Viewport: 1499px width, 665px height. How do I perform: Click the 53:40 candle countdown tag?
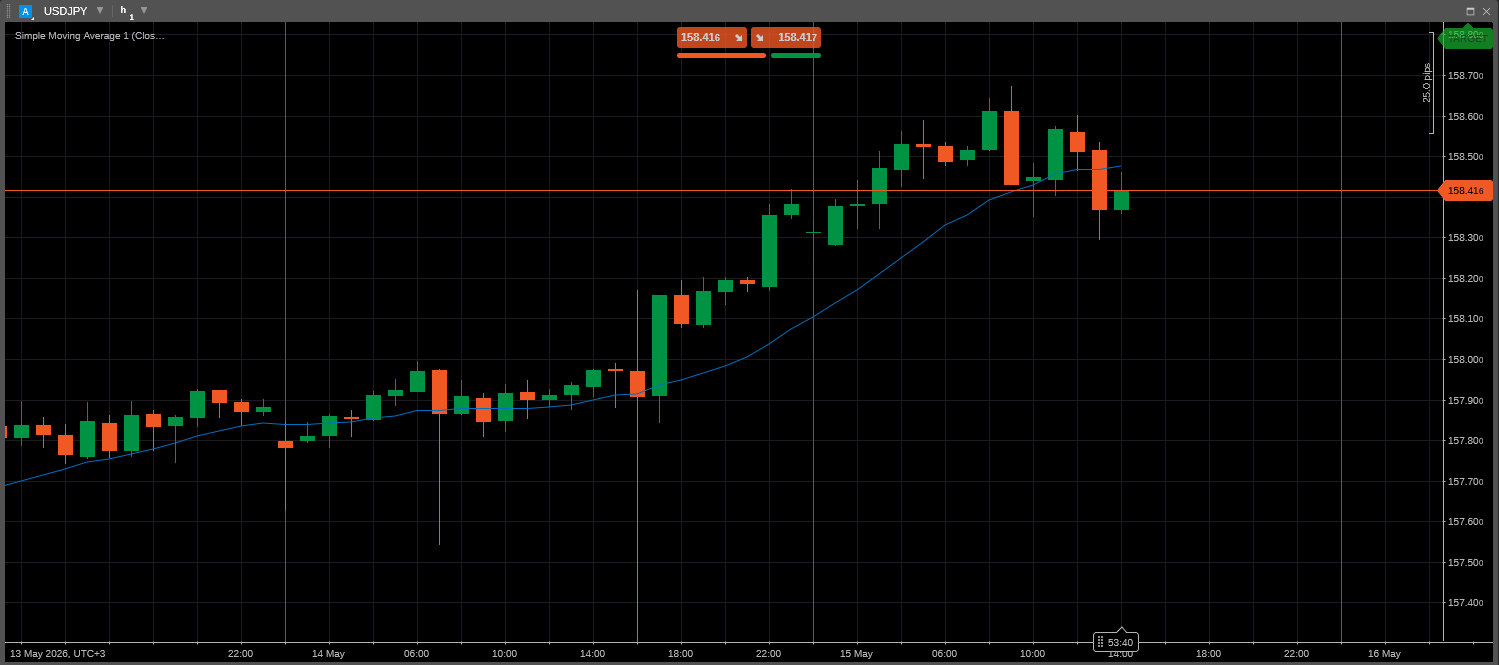click(1115, 642)
